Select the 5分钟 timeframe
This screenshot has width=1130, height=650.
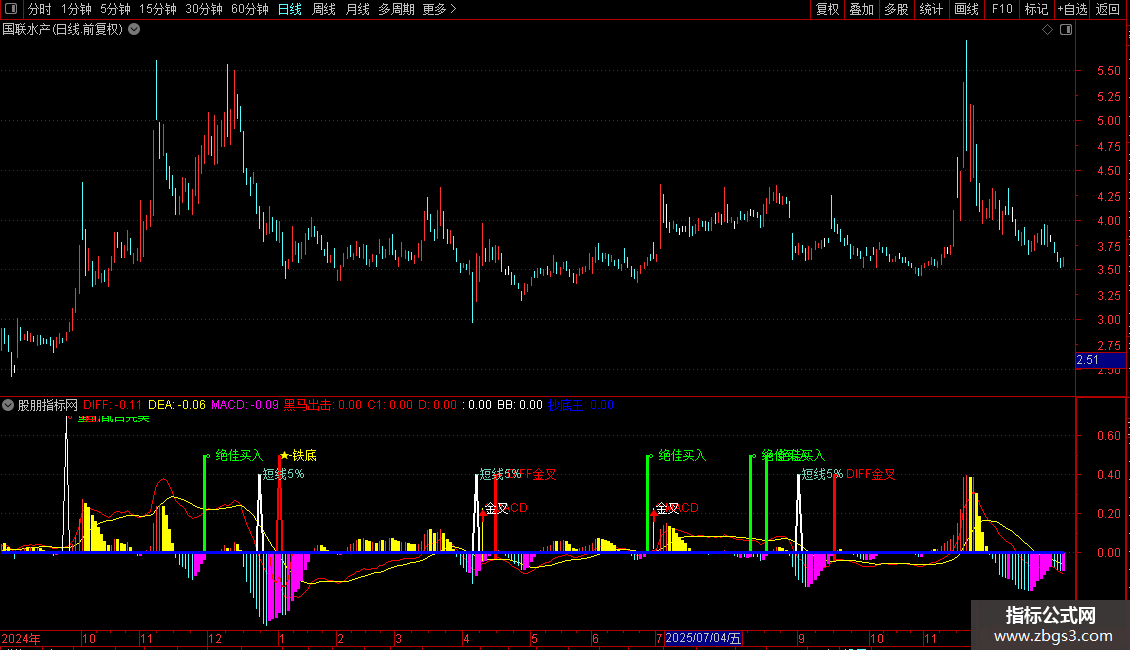coord(115,9)
